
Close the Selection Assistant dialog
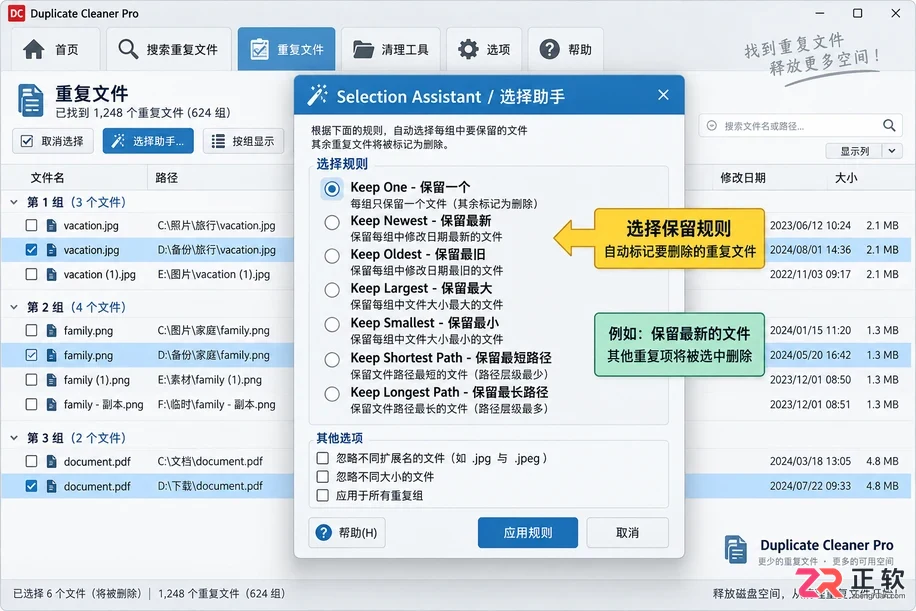point(663,95)
